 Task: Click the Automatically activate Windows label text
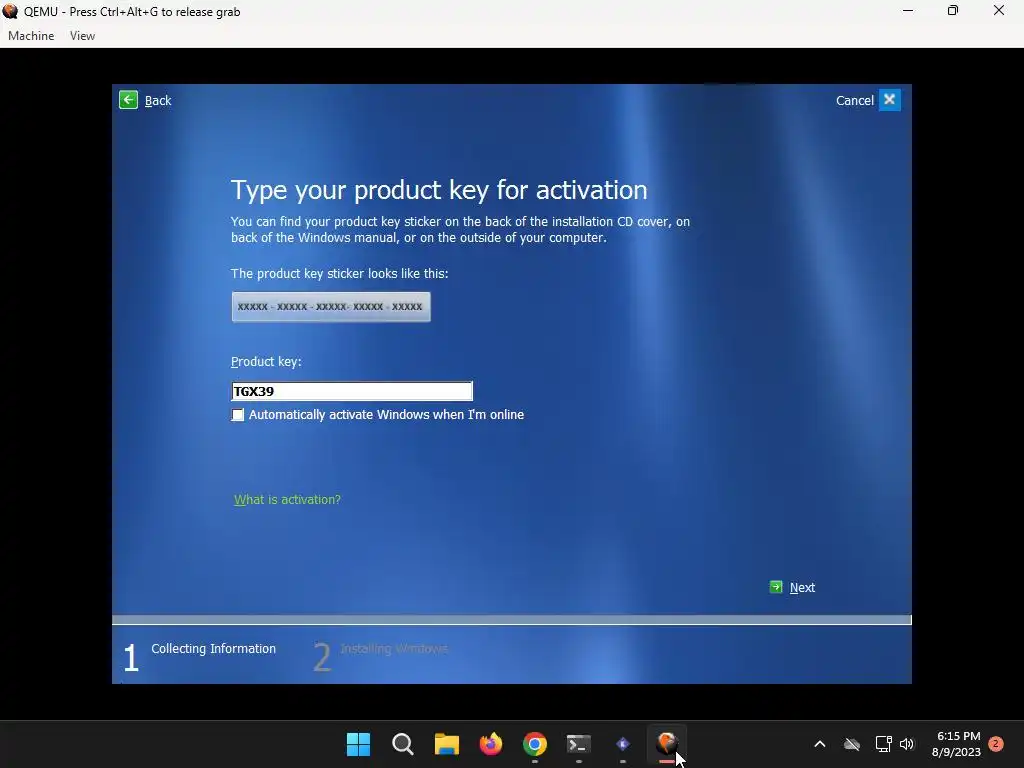tap(387, 415)
